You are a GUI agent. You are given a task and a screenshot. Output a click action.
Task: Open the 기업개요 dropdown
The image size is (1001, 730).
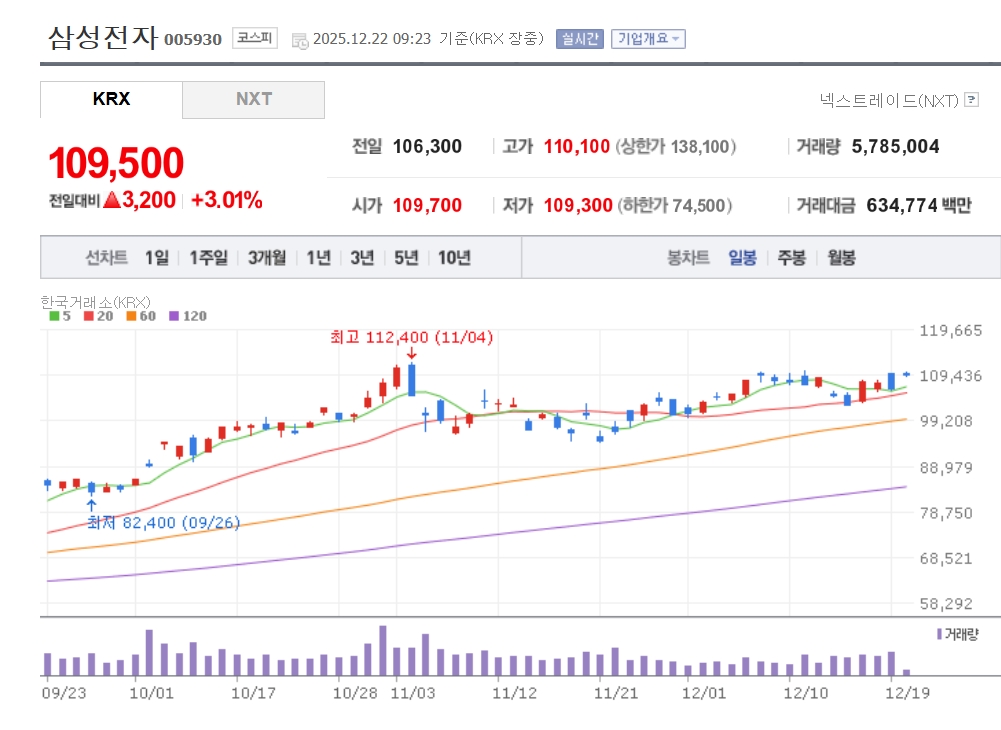click(x=648, y=39)
